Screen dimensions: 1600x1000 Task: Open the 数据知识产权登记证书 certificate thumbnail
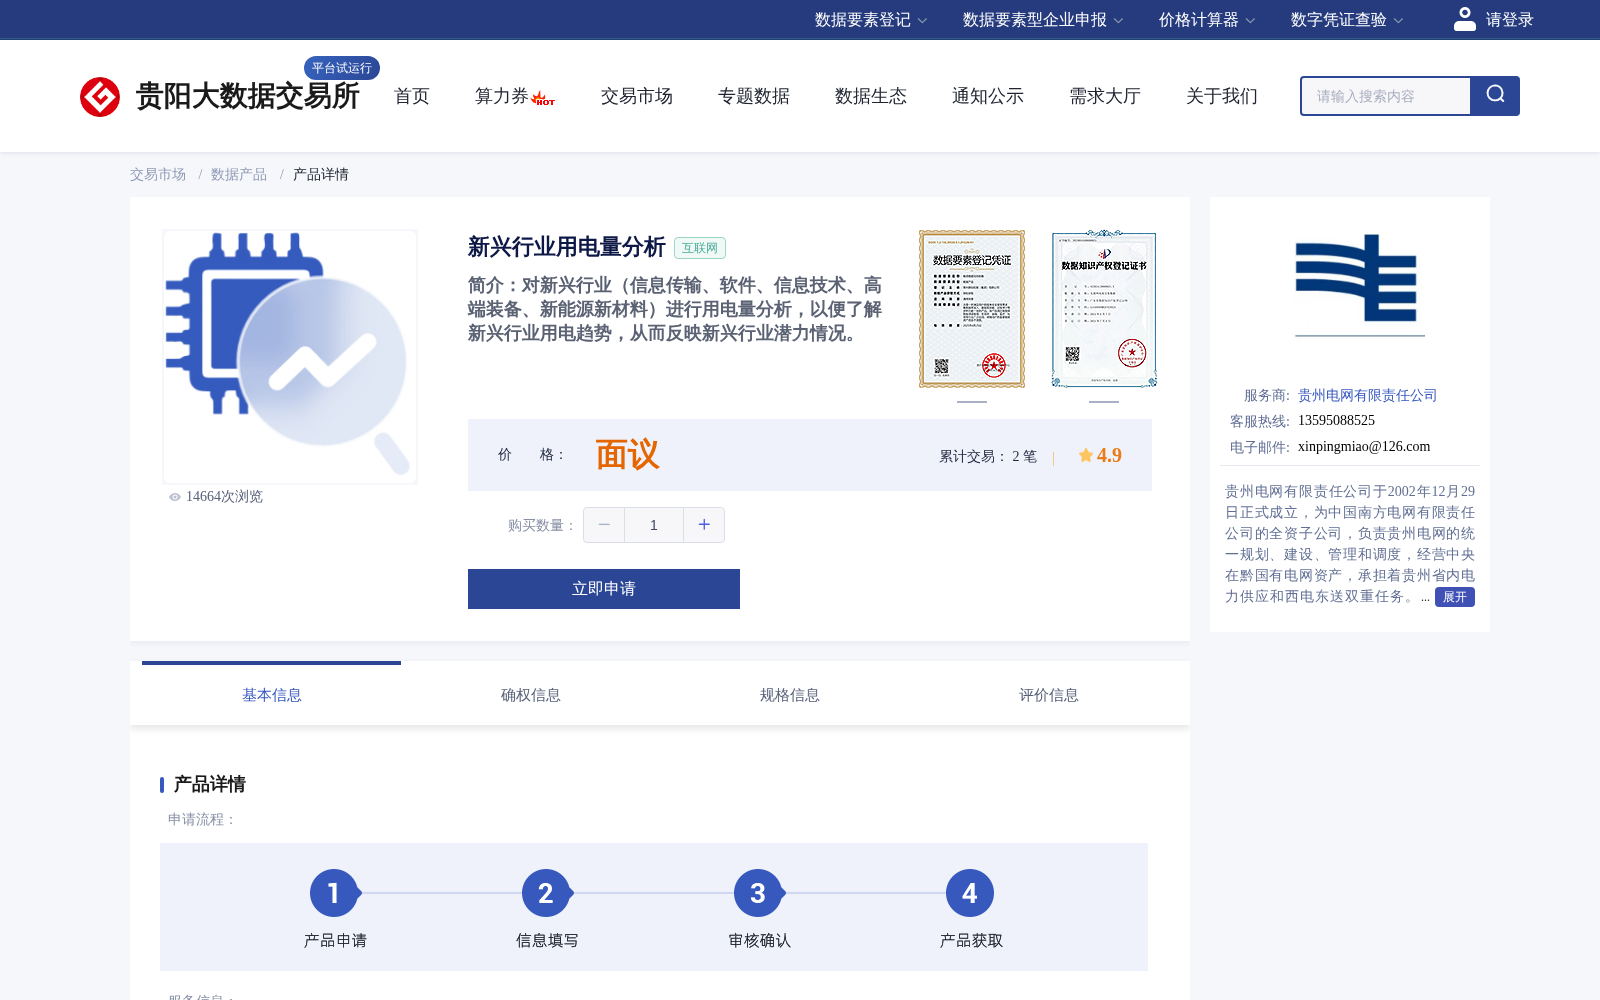(1104, 309)
